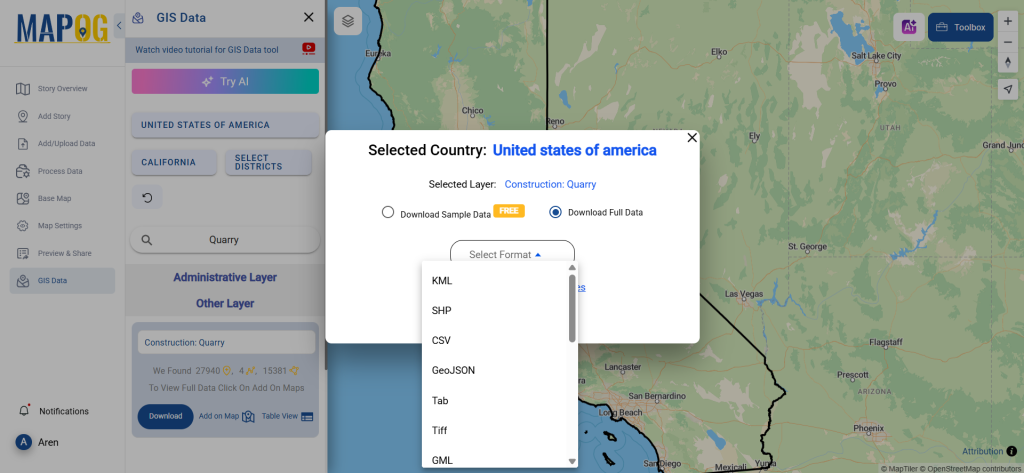Expand the Select Format dropdown
The width and height of the screenshot is (1024, 473).
tap(512, 255)
